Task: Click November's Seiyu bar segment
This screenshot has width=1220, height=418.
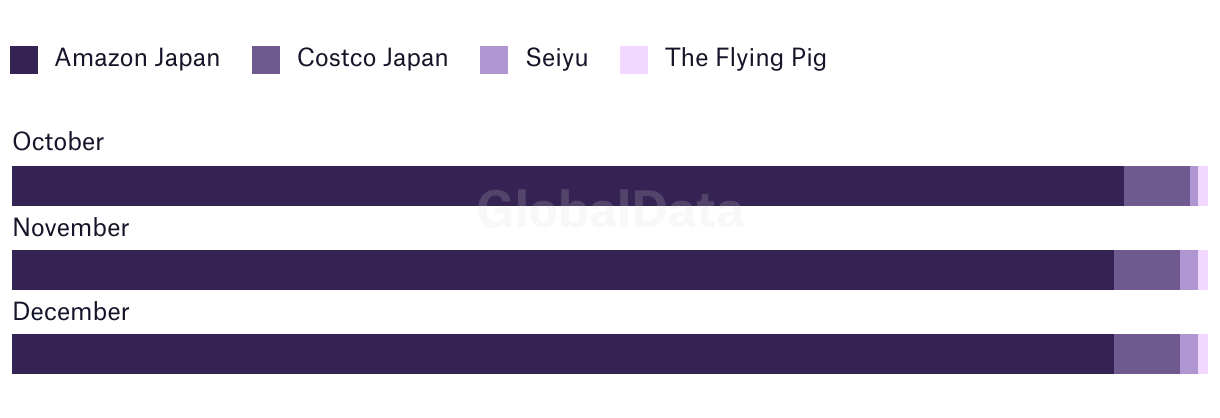Action: coord(1188,270)
